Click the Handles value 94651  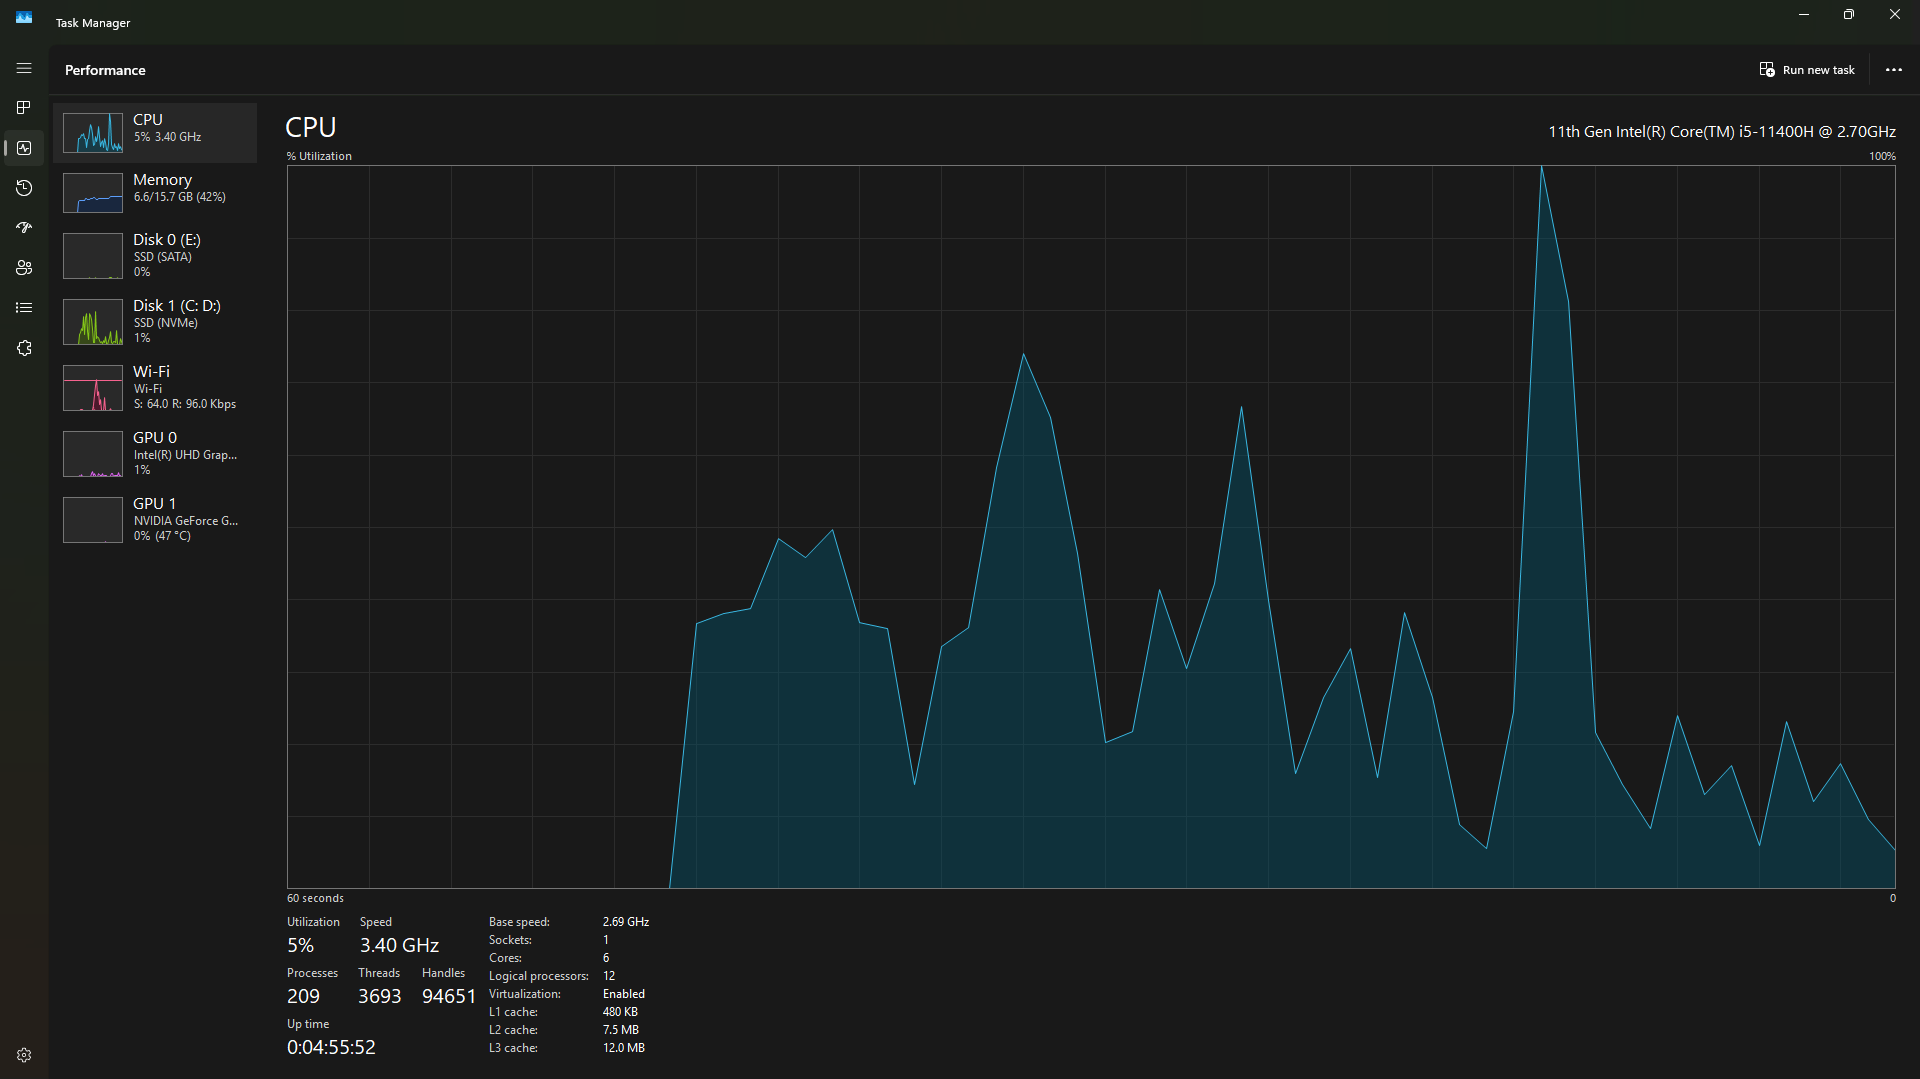click(449, 996)
